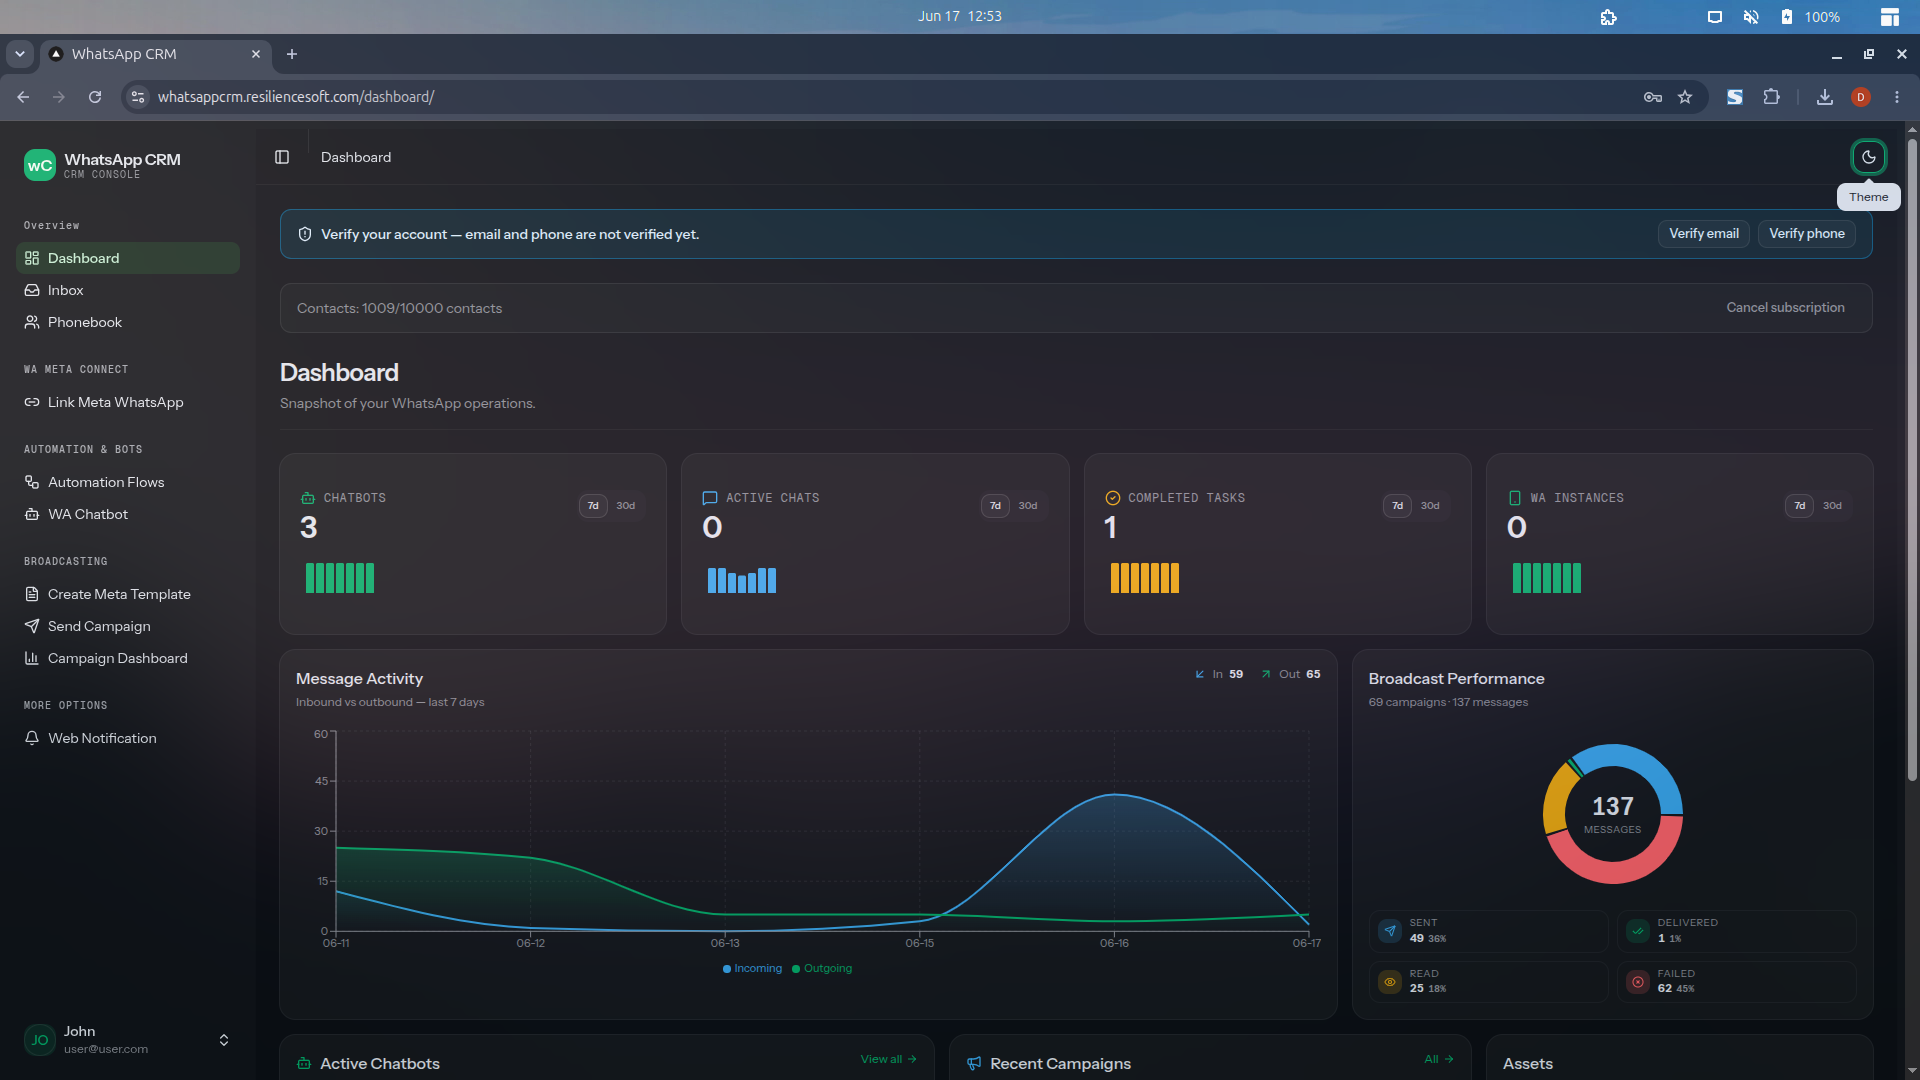Open Web Notification settings
Image resolution: width=1920 pixels, height=1080 pixels.
tap(128, 738)
